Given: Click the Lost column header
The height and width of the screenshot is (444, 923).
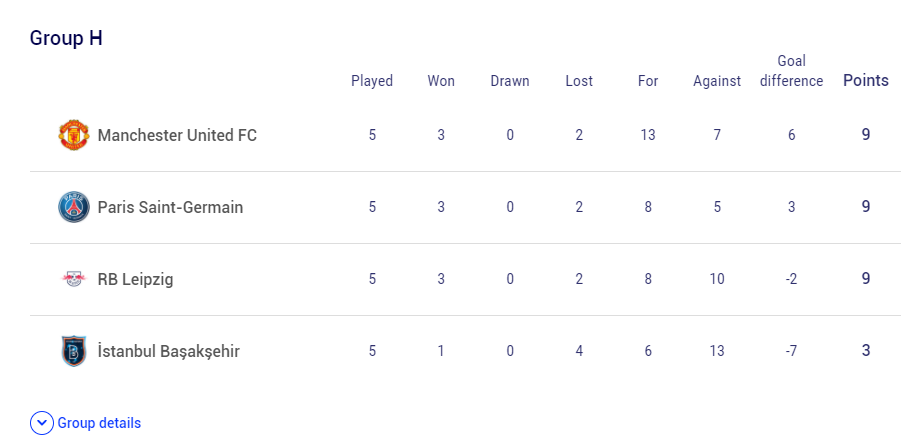Looking at the screenshot, I should [x=579, y=81].
